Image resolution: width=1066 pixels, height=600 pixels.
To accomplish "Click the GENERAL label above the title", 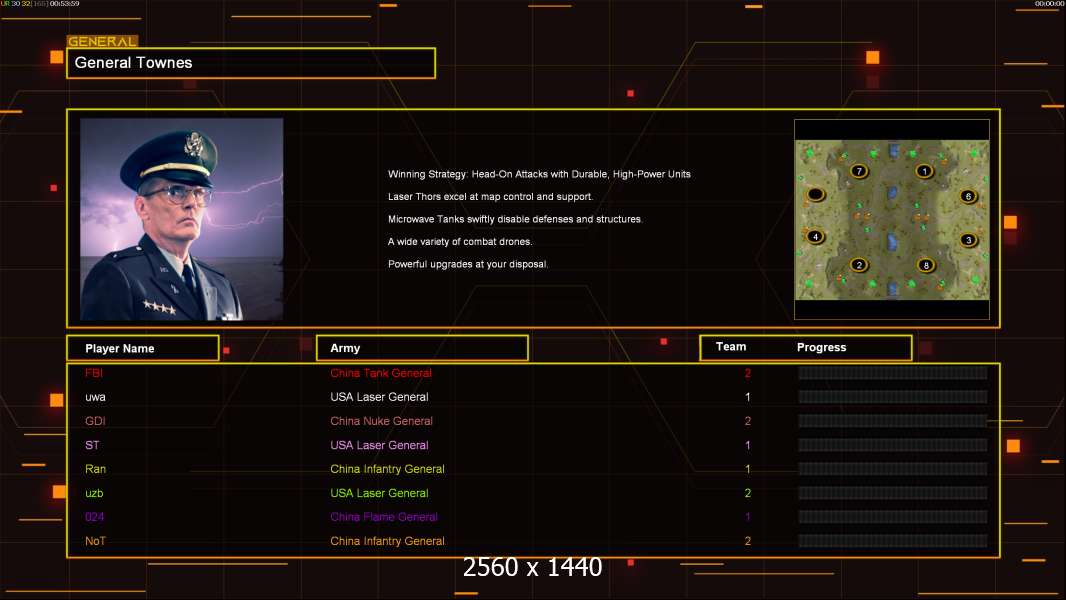I will (x=103, y=41).
